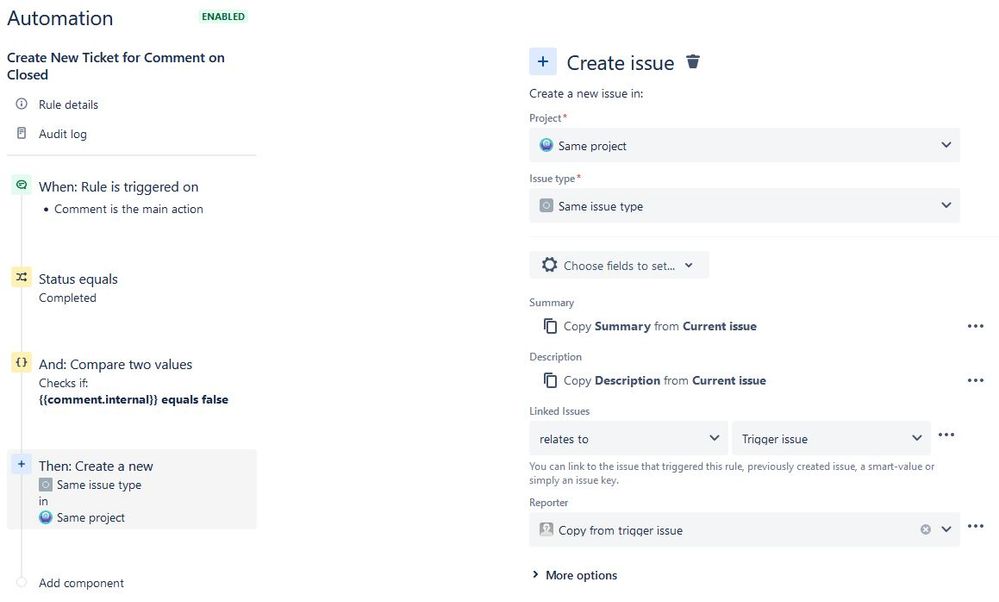Select the And: Compare two values condition
This screenshot has height=602, width=999.
pos(115,364)
